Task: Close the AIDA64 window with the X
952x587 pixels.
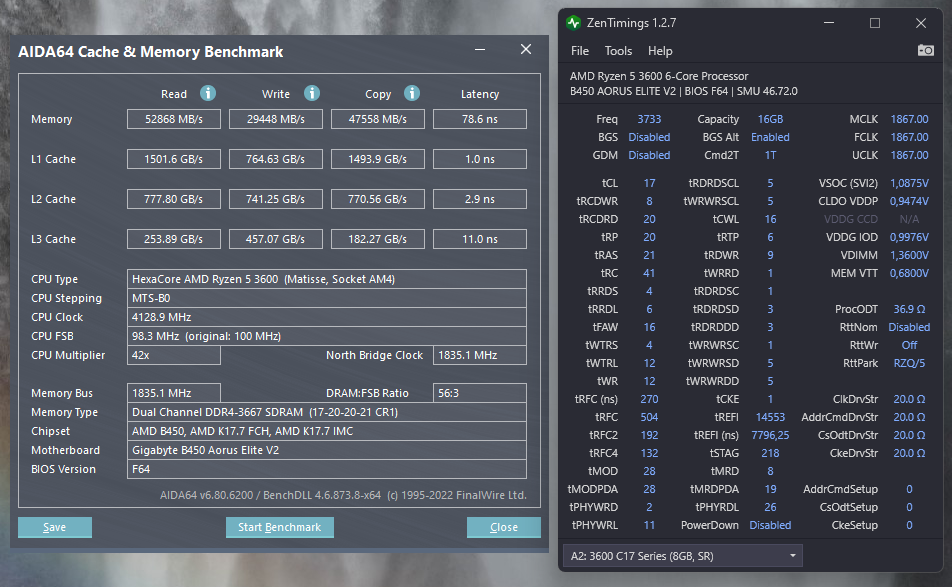Action: point(526,49)
